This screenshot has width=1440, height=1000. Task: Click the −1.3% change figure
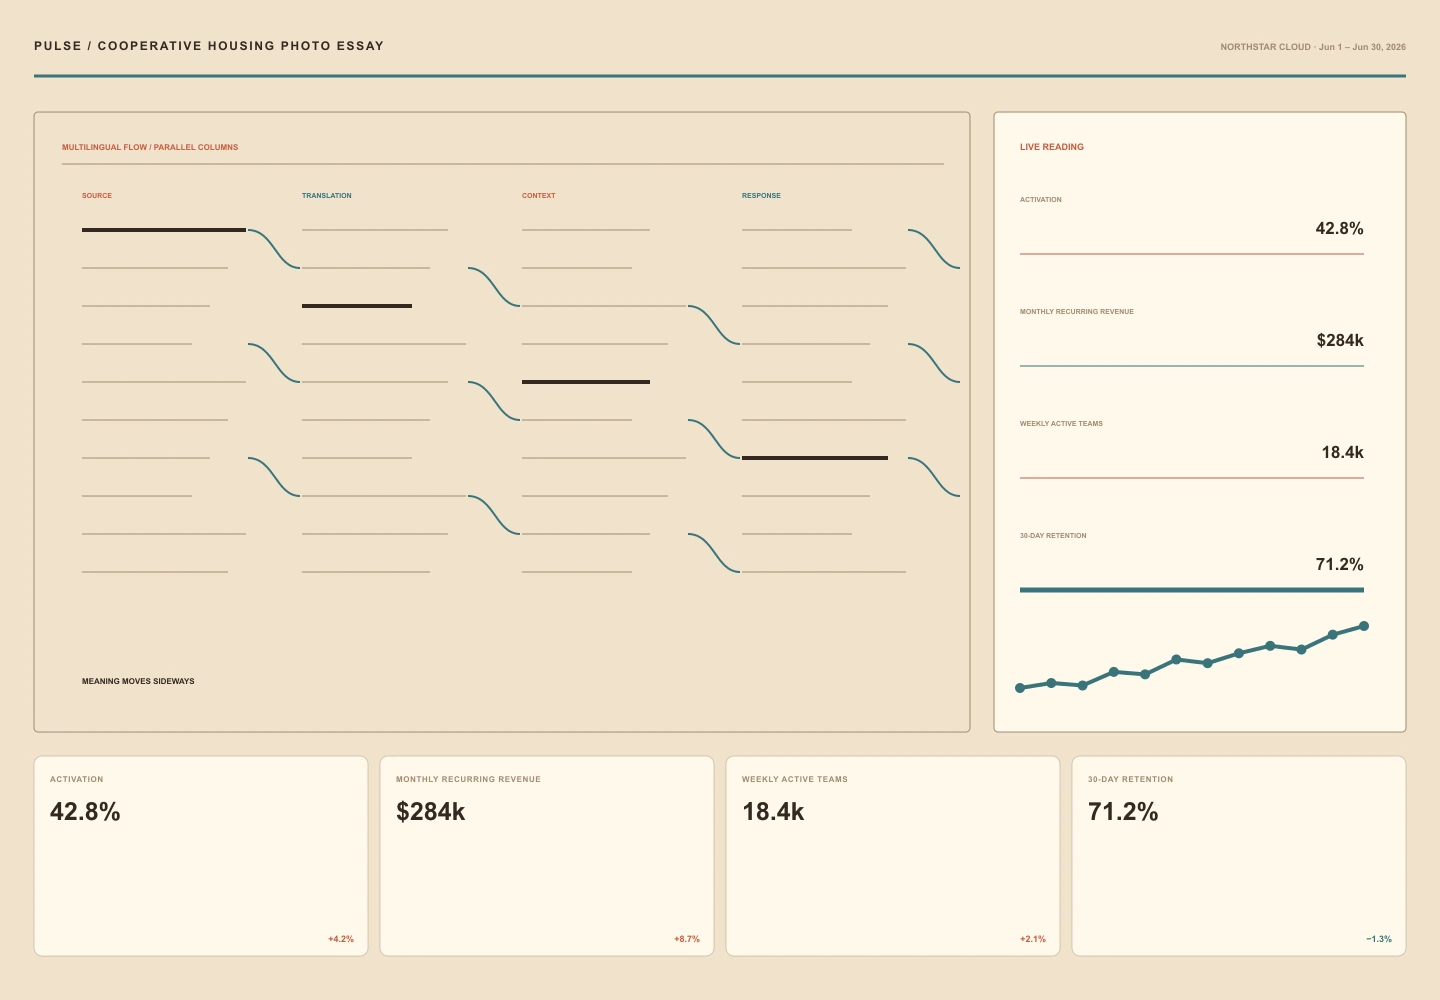tap(1379, 939)
